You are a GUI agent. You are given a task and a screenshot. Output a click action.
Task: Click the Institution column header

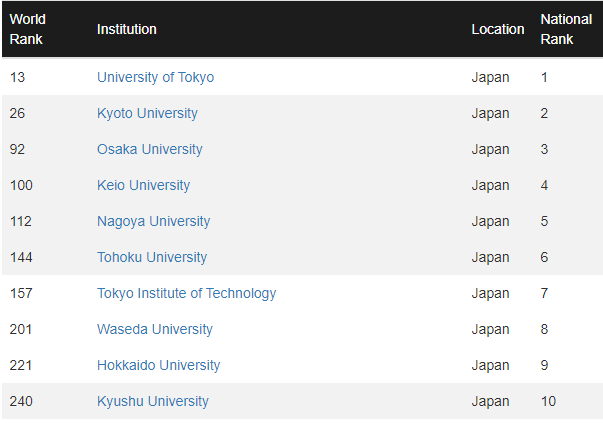tap(126, 29)
